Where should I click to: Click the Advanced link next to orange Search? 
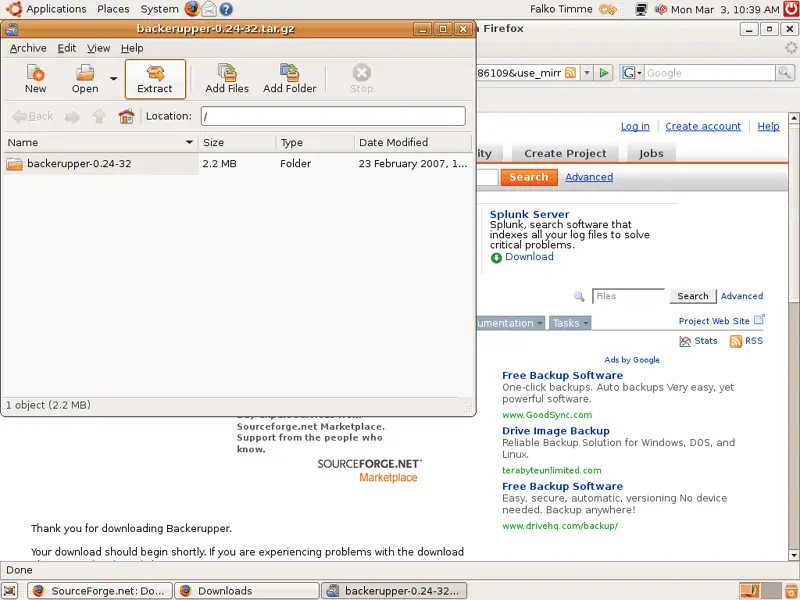click(589, 177)
